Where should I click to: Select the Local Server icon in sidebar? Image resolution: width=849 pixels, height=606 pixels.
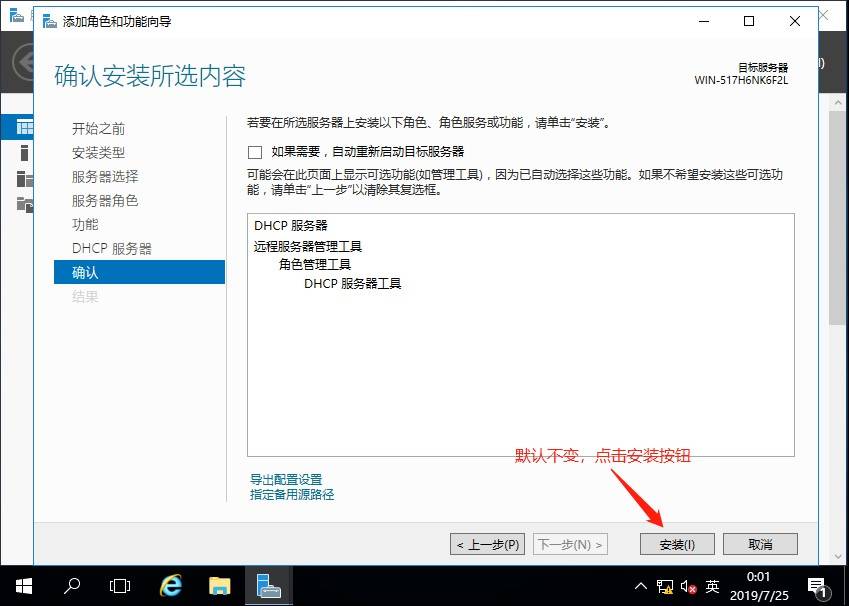pyautogui.click(x=24, y=153)
